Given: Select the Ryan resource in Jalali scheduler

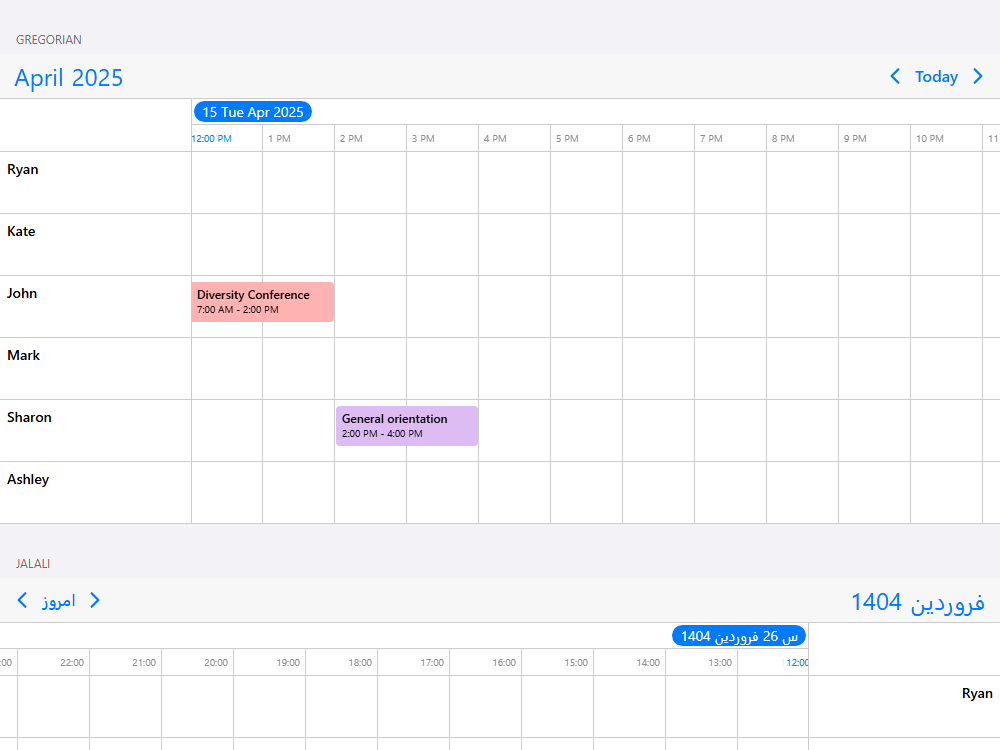Looking at the screenshot, I should tap(904, 707).
